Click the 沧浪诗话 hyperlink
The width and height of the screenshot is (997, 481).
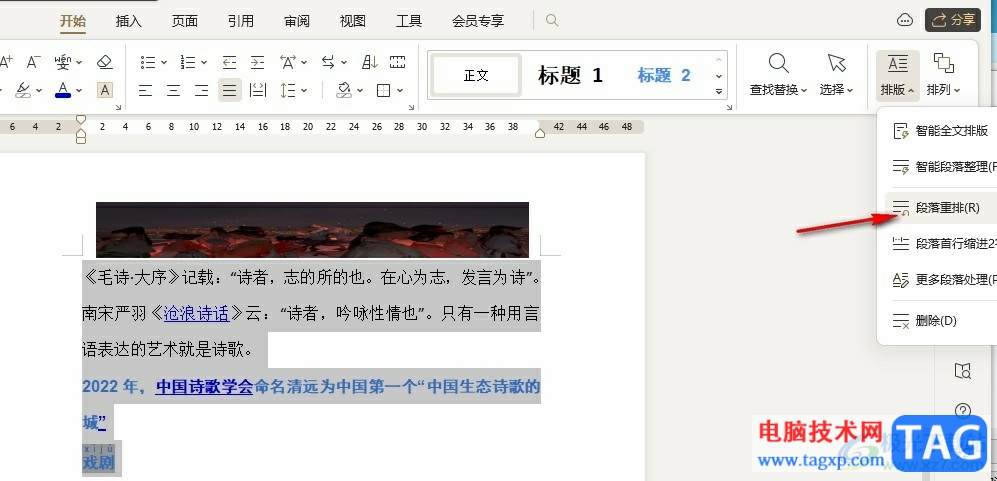pyautogui.click(x=196, y=314)
